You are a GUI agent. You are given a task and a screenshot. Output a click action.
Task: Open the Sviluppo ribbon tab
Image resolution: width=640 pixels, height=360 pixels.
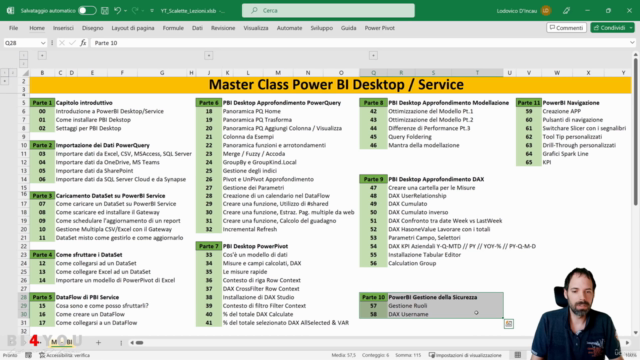coord(322,28)
